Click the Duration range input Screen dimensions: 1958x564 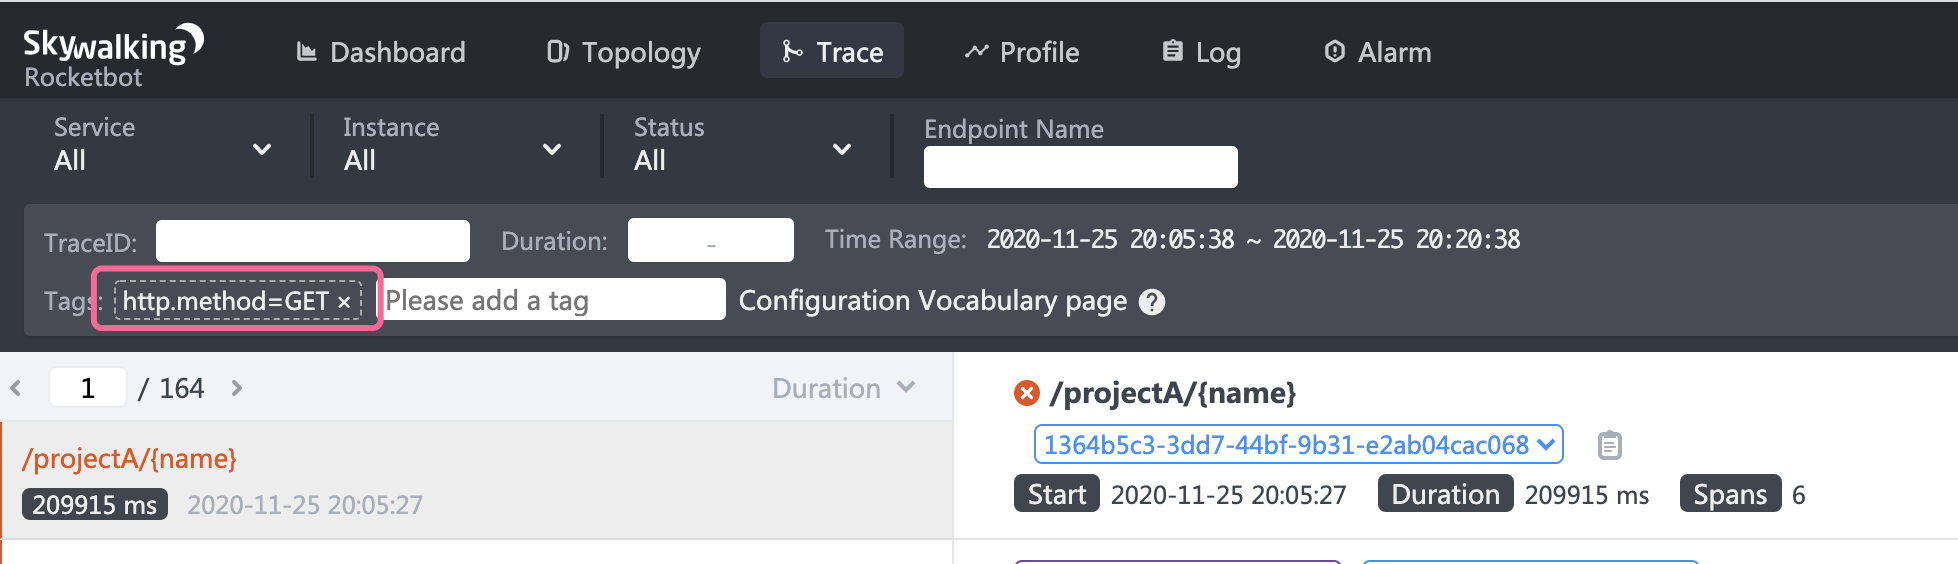click(711, 240)
